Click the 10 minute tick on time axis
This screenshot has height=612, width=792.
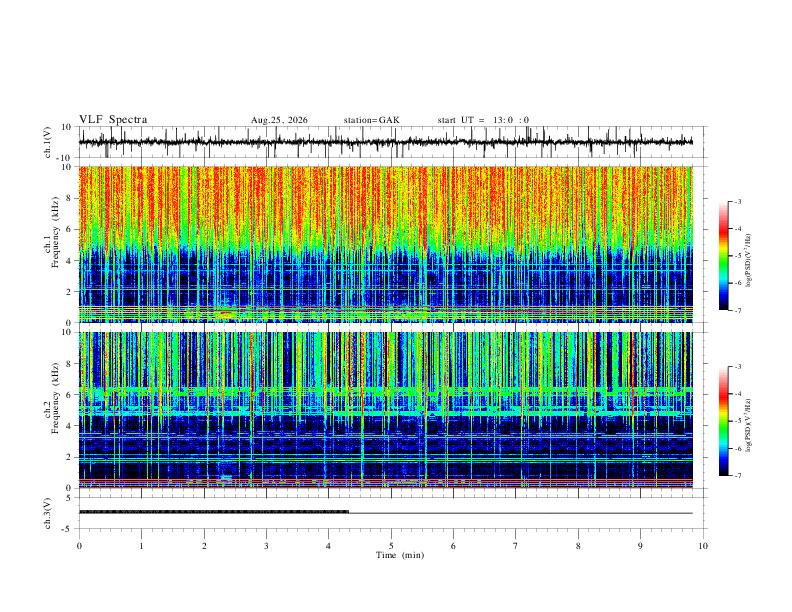[703, 546]
